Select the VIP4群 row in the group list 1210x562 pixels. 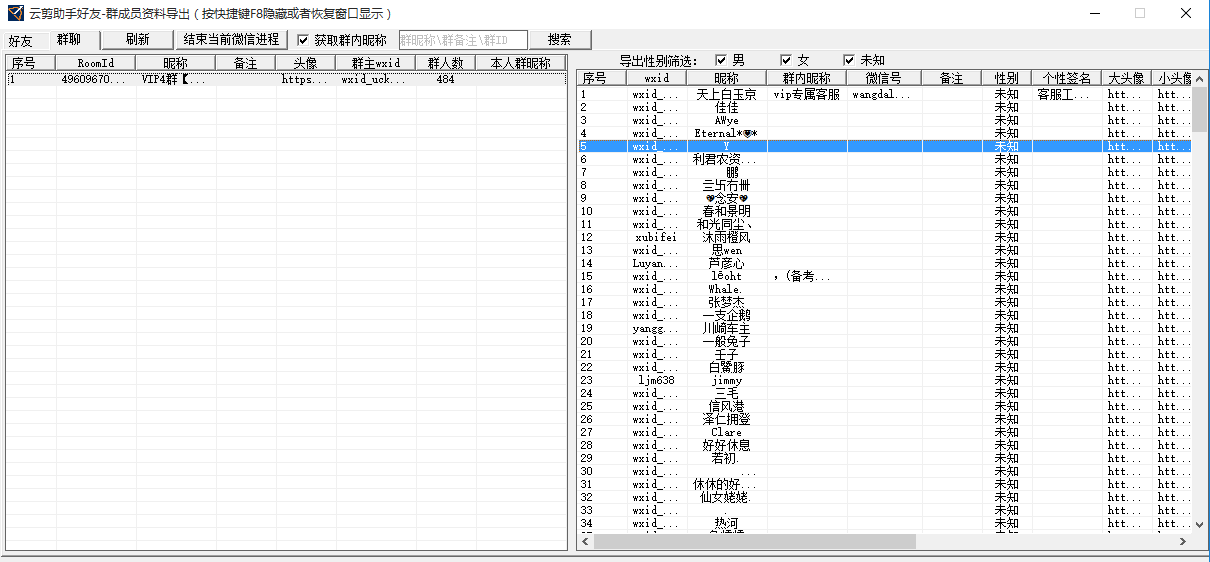click(170, 79)
